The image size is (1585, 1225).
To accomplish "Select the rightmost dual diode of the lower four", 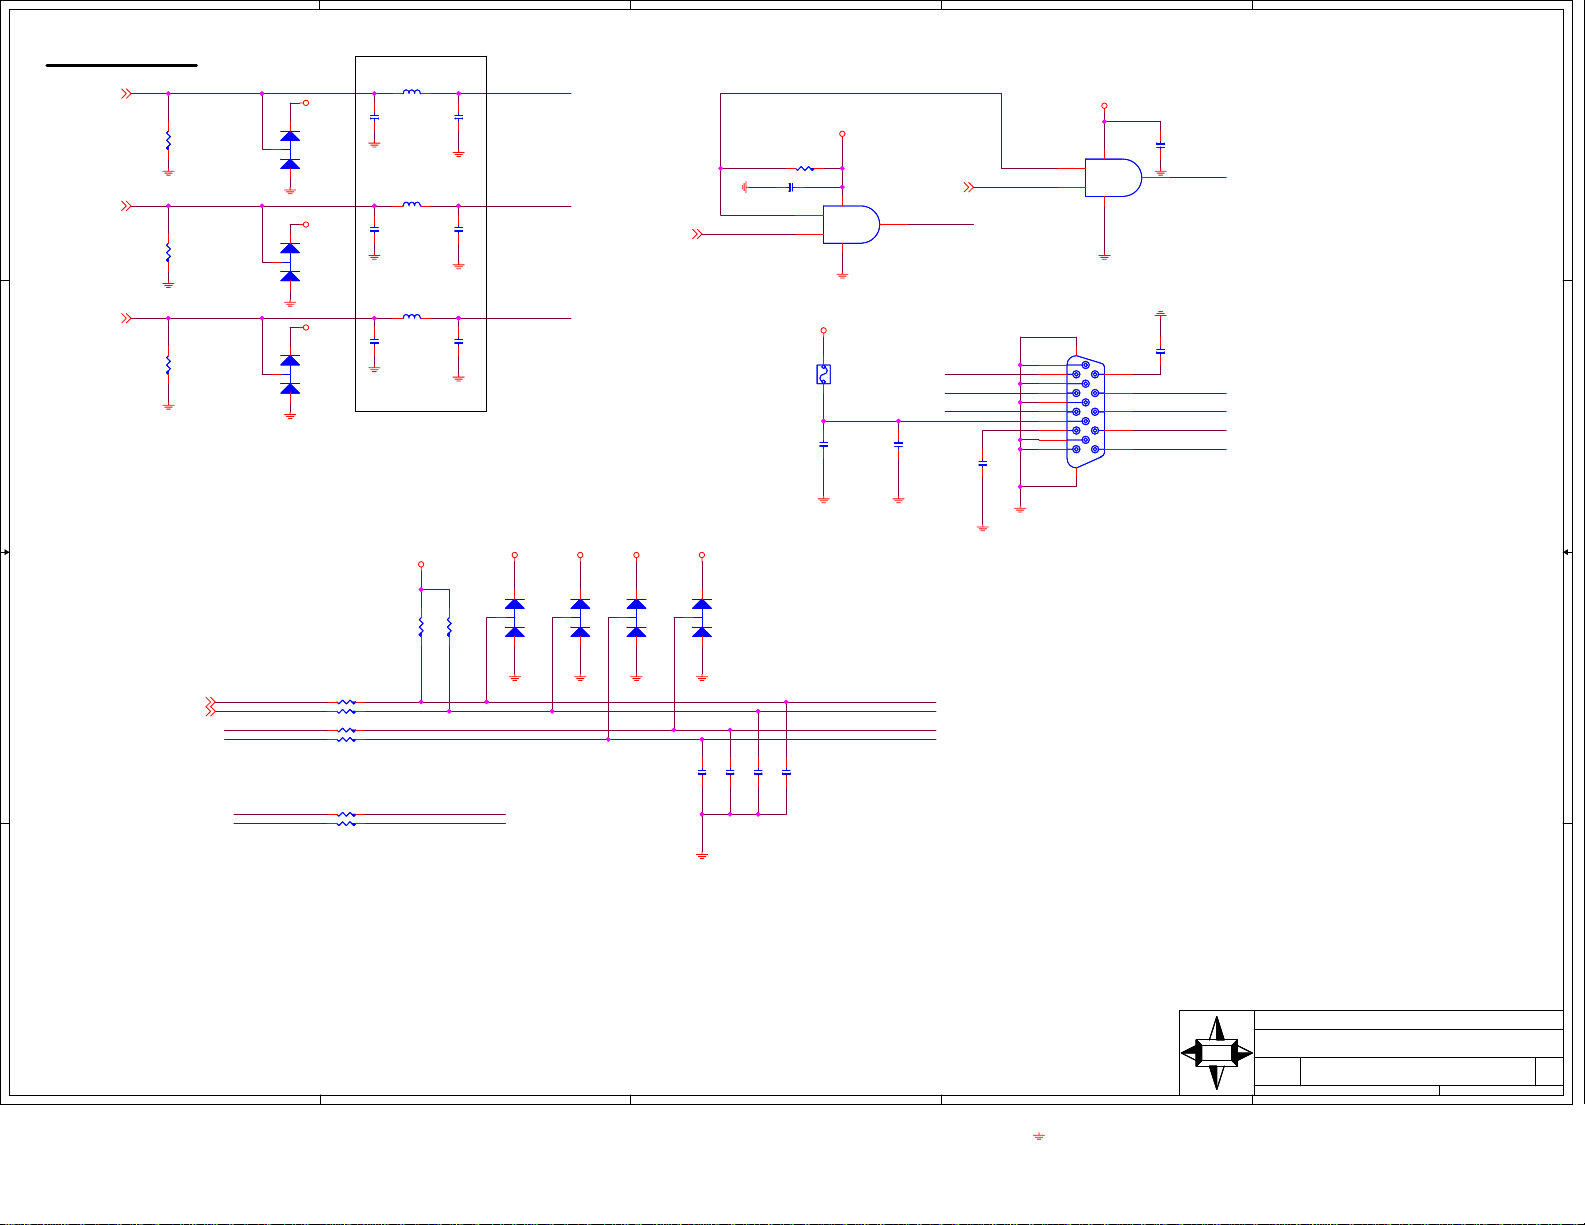I will [x=702, y=618].
